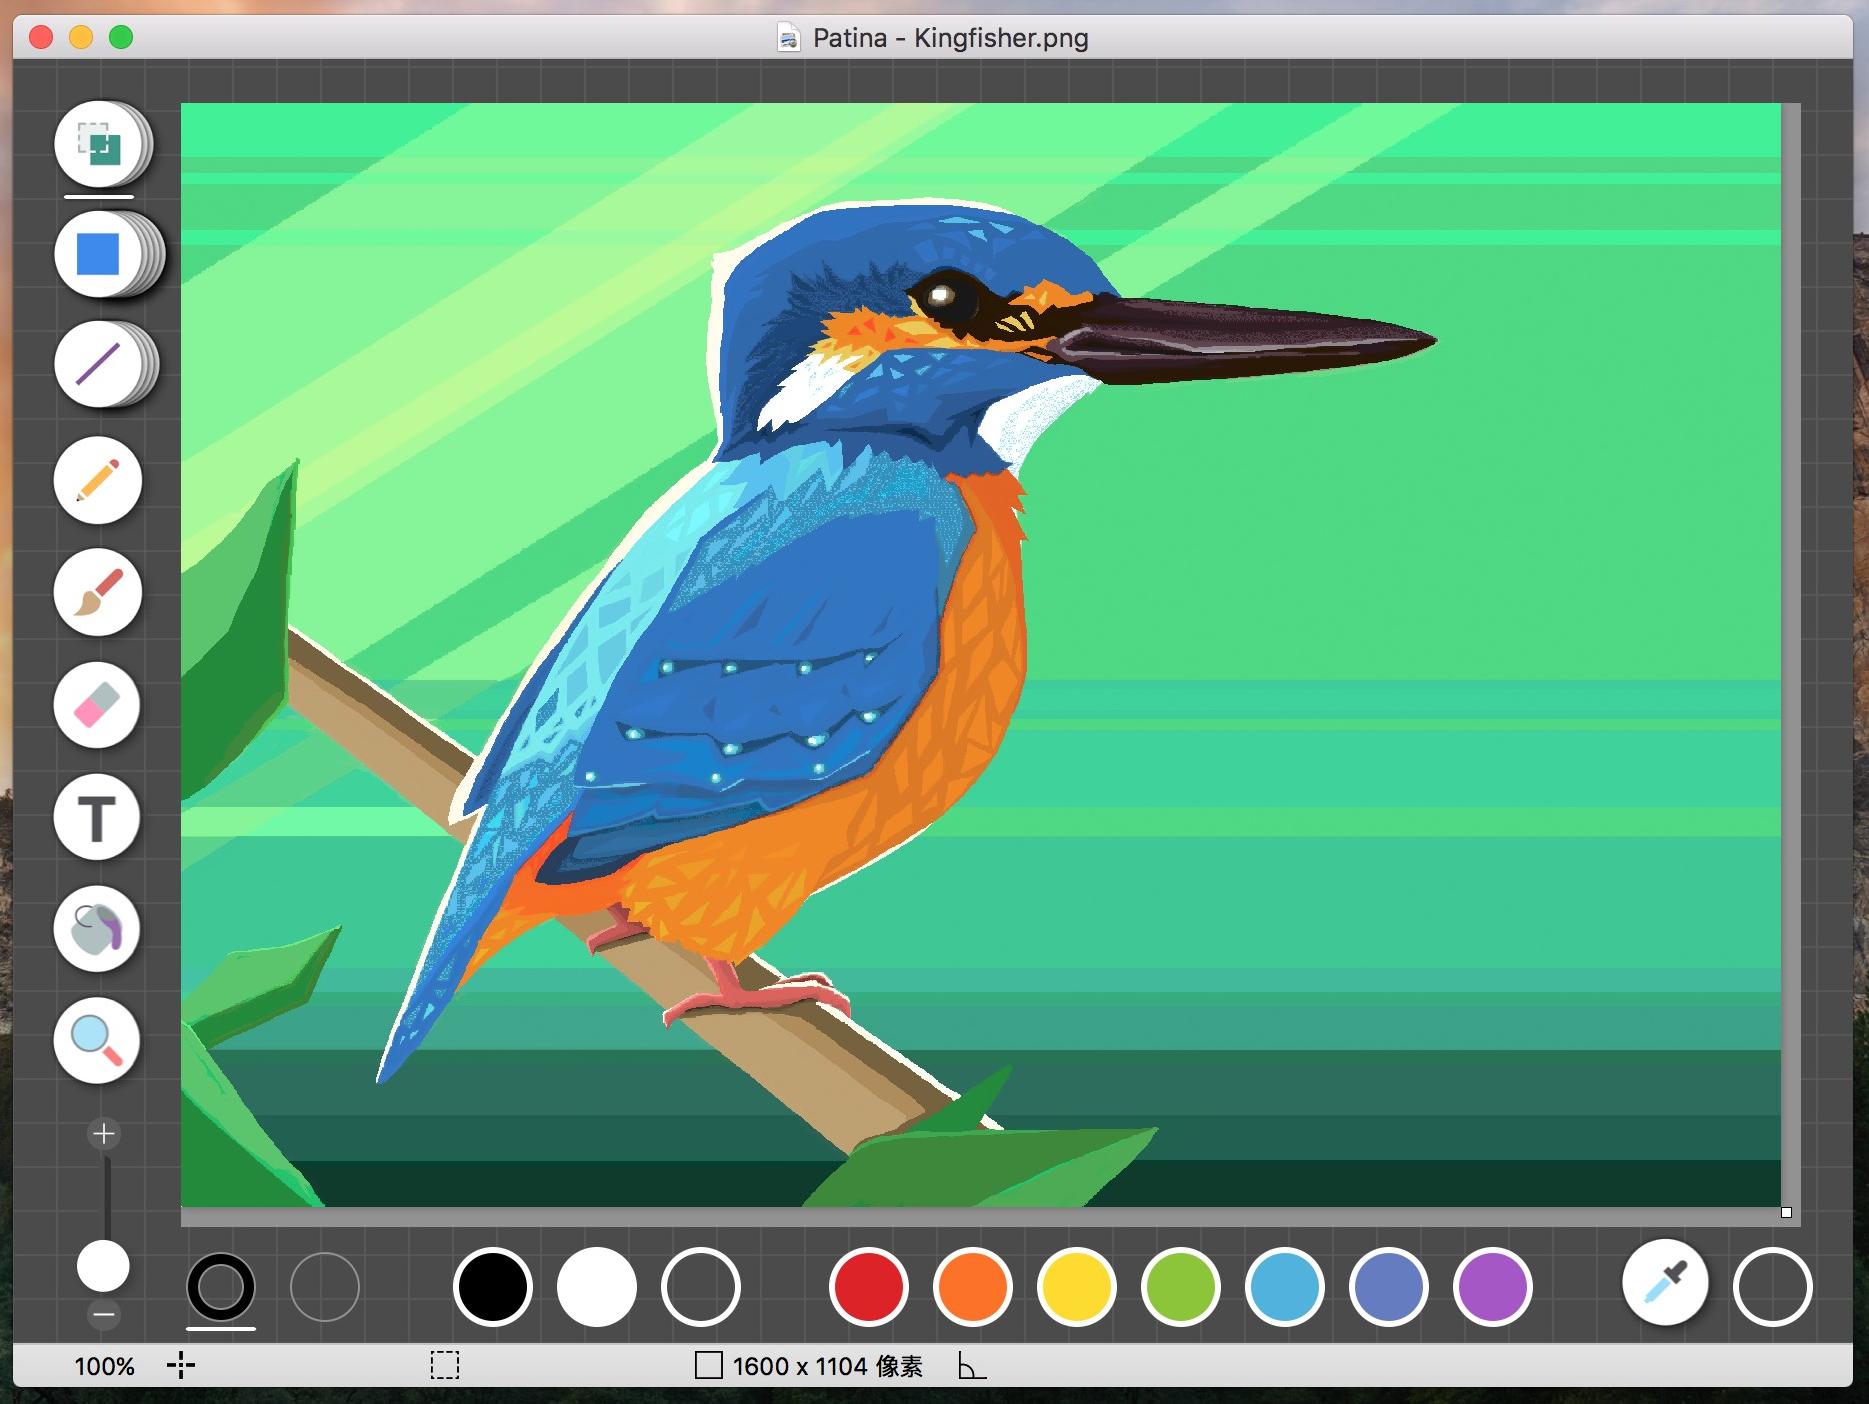Pick the green color swatch
1869x1404 pixels.
click(1181, 1287)
